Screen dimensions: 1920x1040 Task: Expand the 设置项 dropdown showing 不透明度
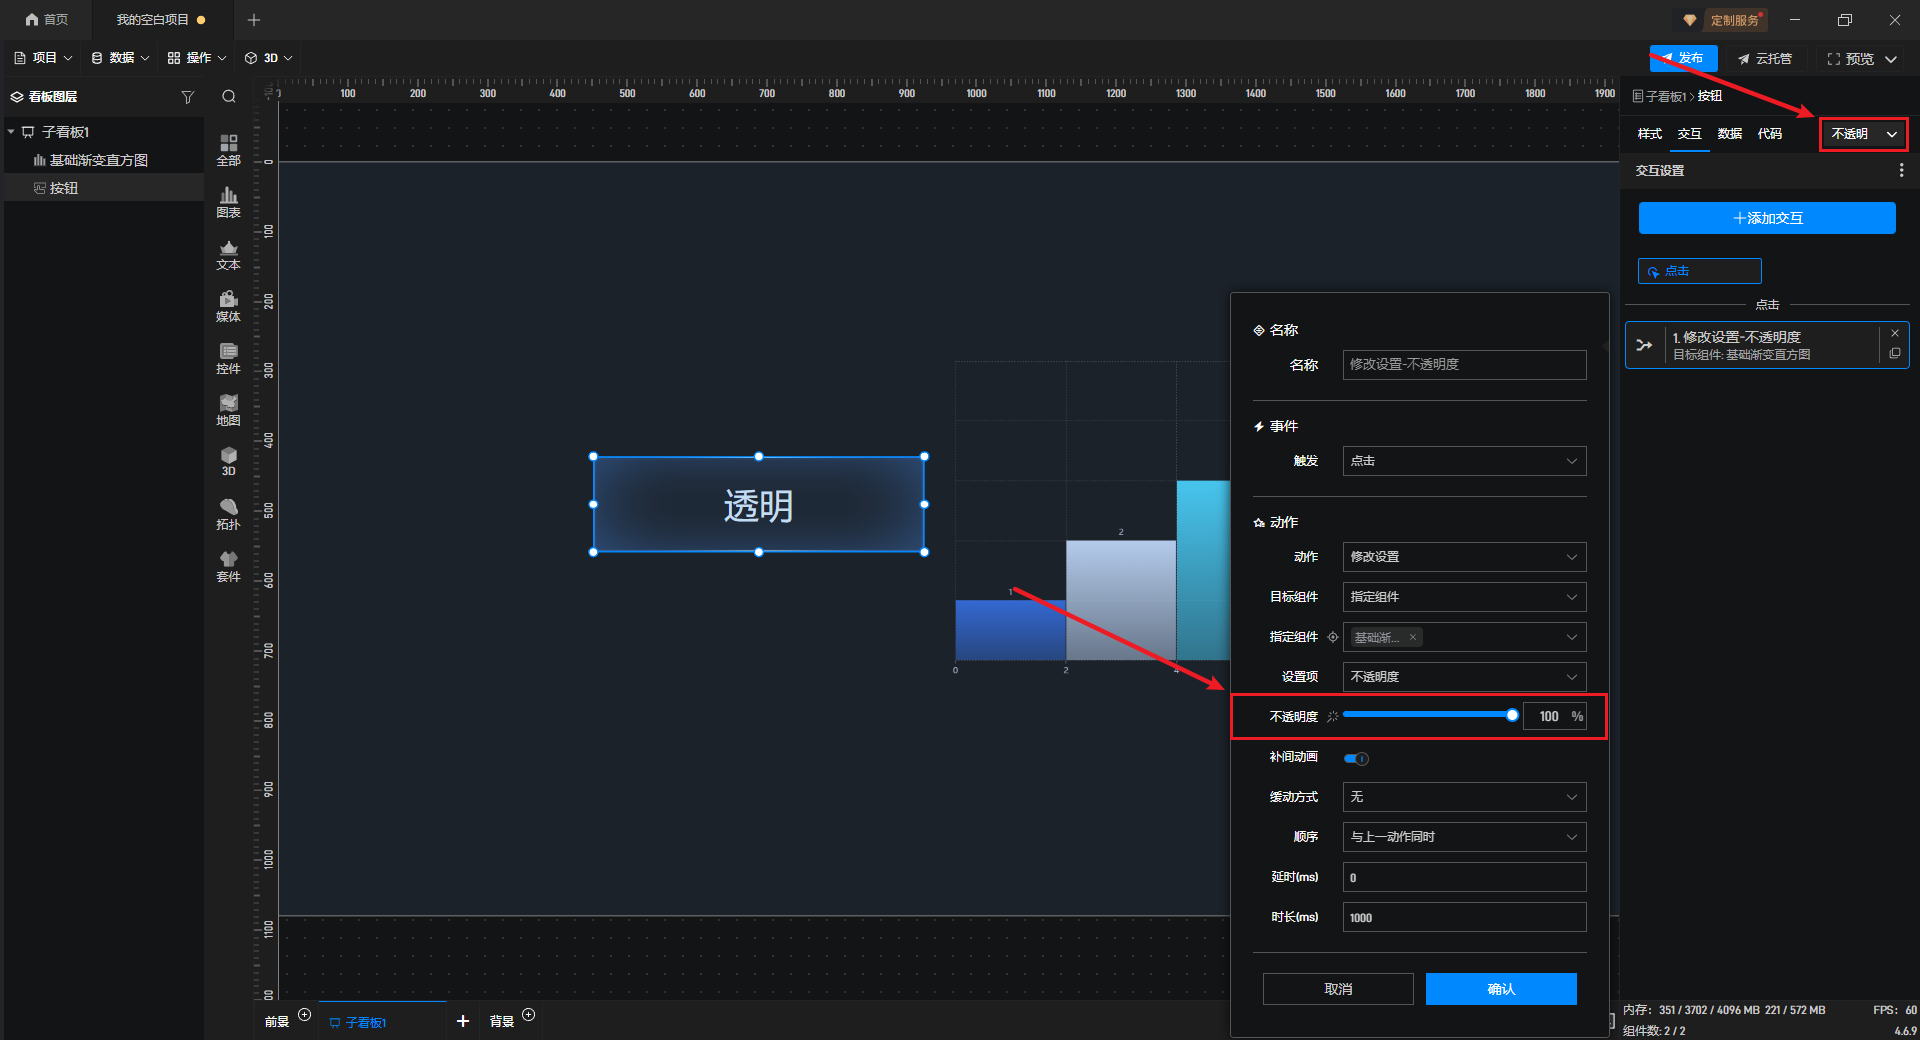tap(1463, 677)
